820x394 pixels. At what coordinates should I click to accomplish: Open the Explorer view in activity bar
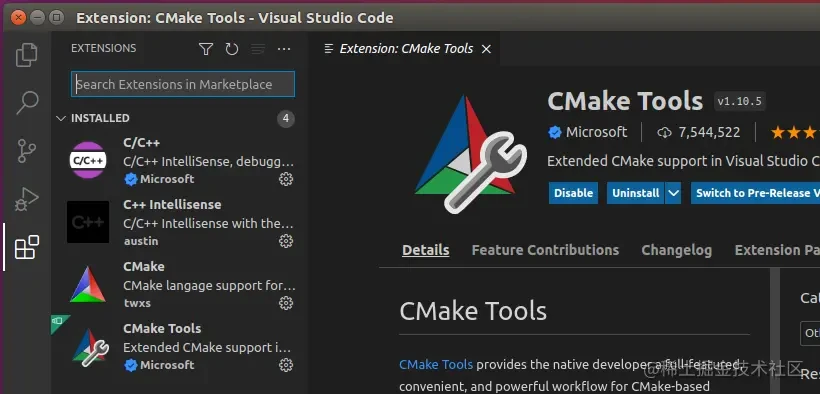click(27, 55)
